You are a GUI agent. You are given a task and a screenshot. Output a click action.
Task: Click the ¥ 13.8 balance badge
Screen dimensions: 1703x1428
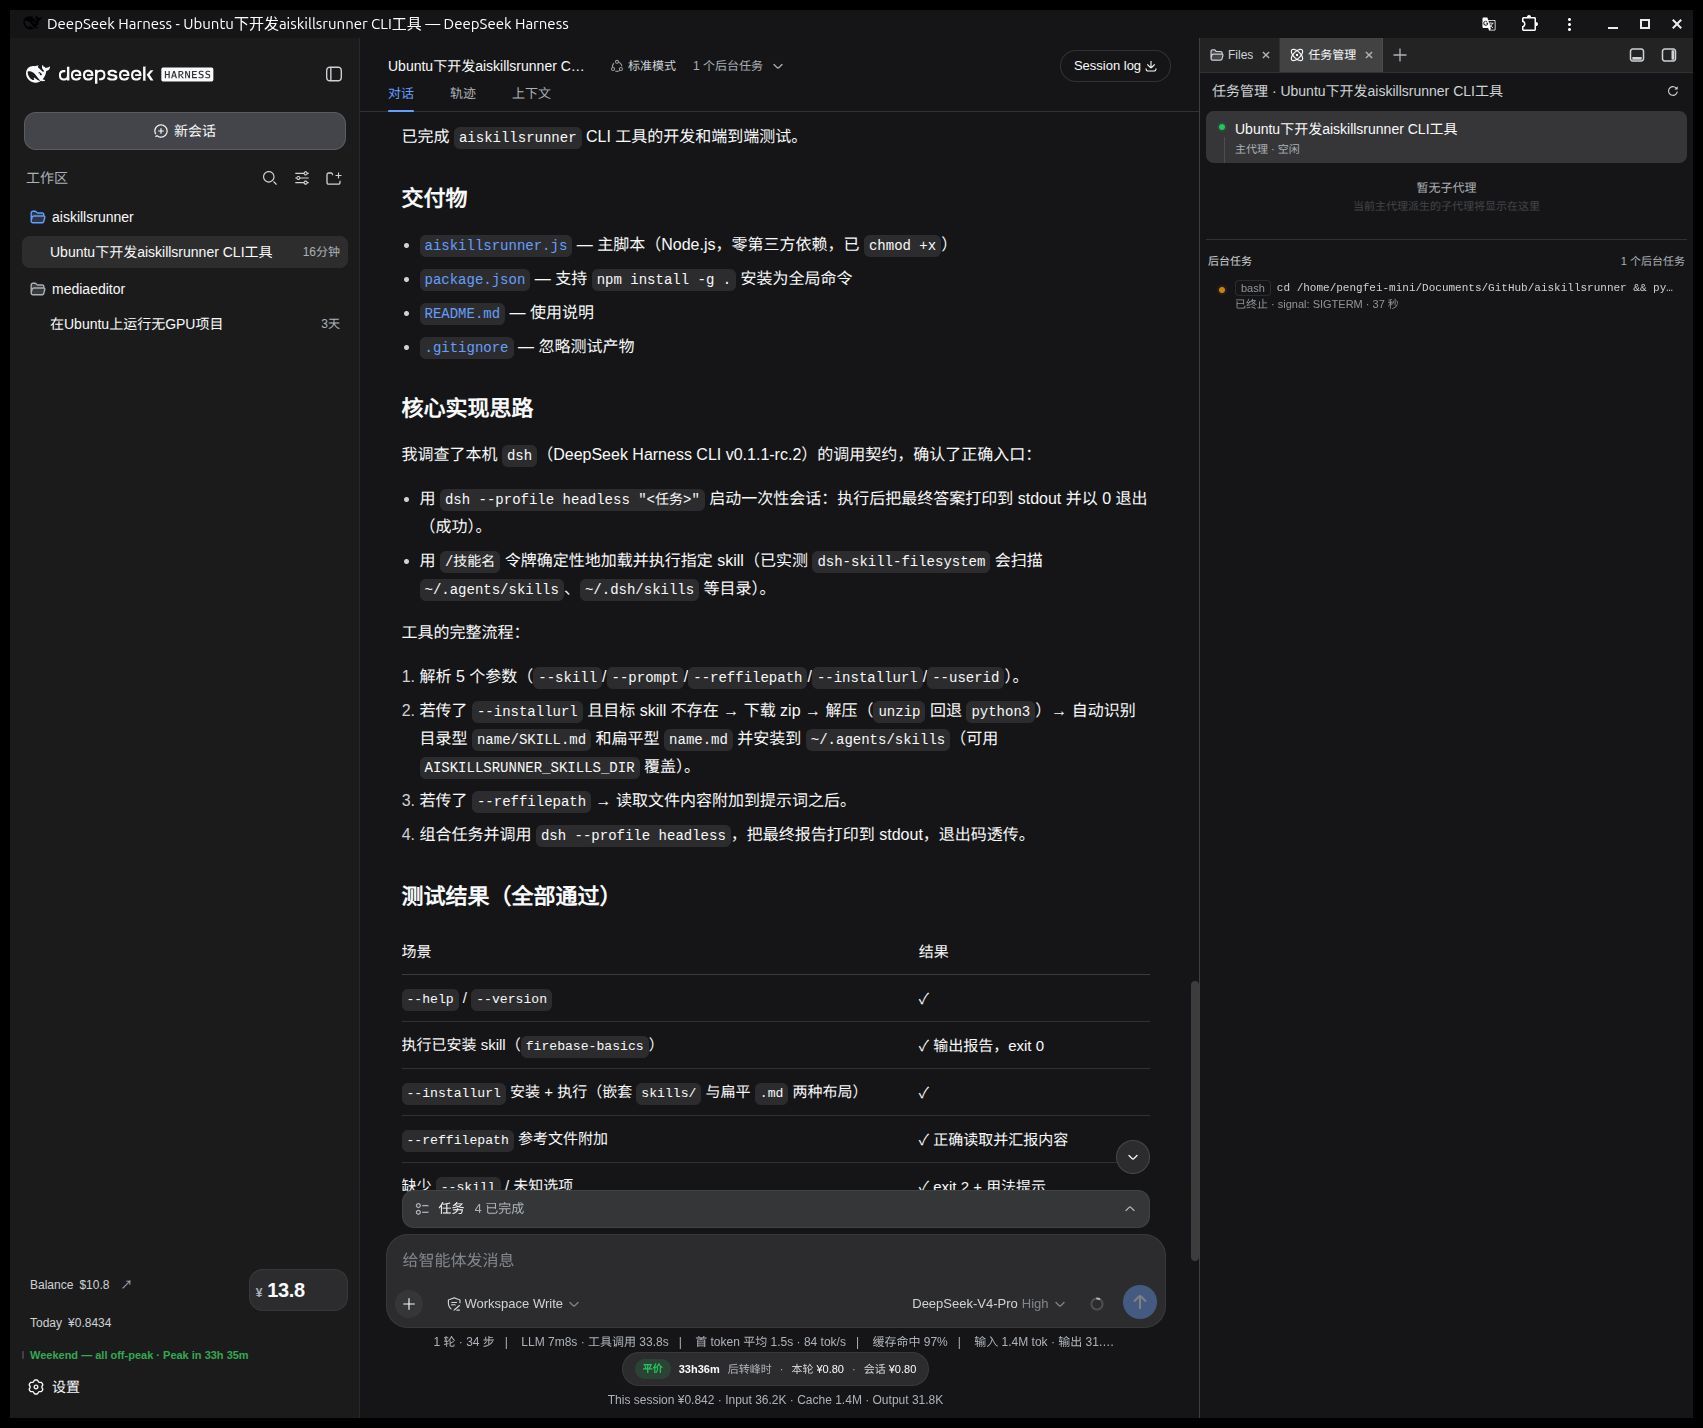pos(298,1290)
